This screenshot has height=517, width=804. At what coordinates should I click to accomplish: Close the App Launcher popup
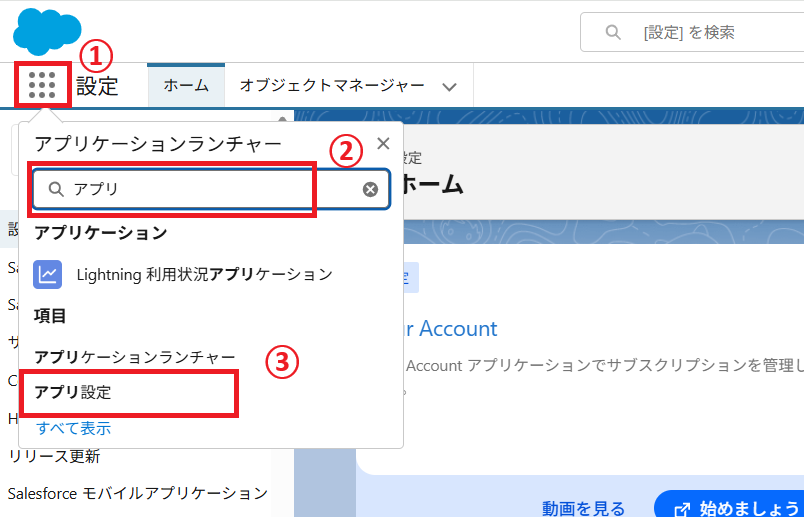coord(383,144)
